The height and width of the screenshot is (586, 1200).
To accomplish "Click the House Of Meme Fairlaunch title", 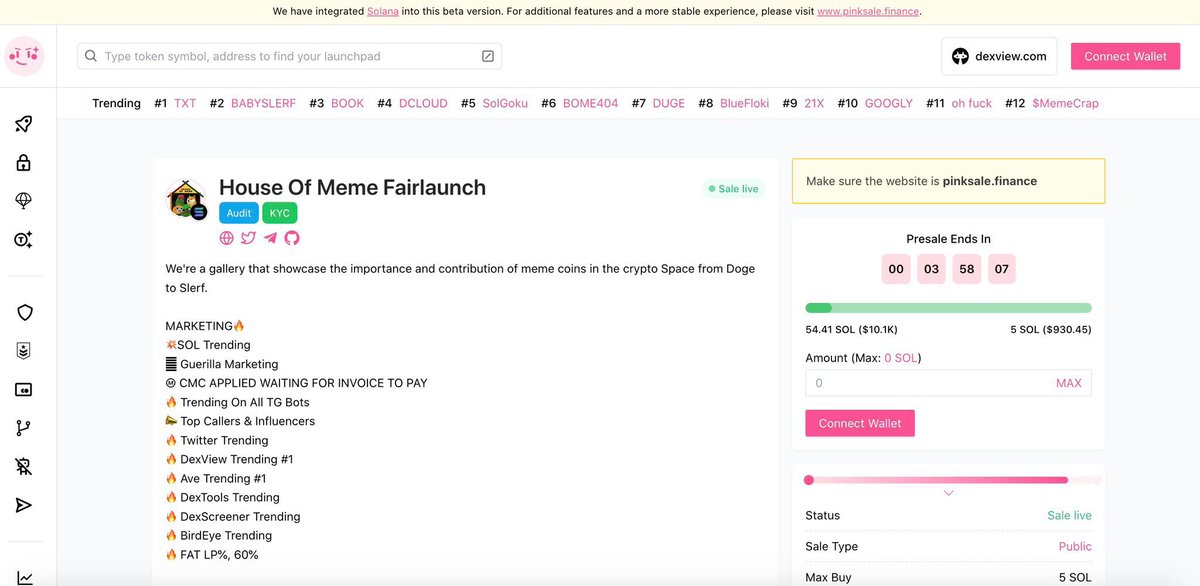I will 352,187.
